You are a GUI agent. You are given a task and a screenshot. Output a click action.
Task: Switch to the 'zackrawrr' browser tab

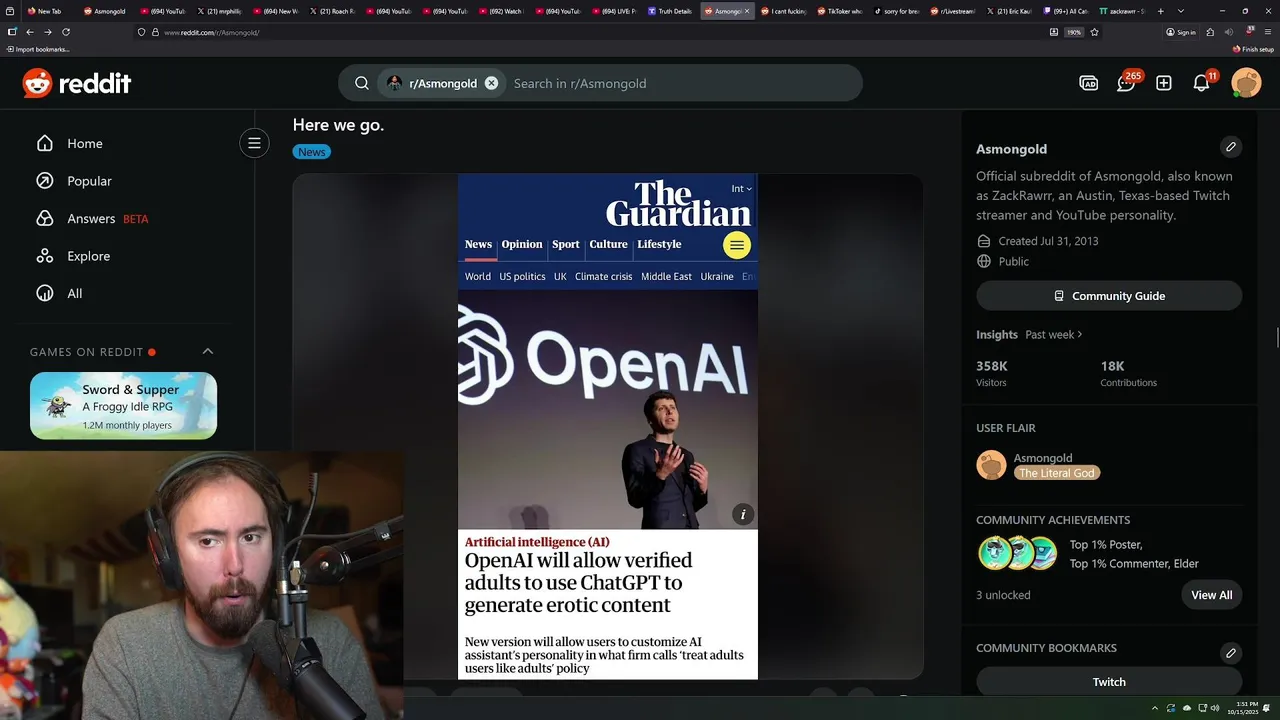(x=1123, y=11)
